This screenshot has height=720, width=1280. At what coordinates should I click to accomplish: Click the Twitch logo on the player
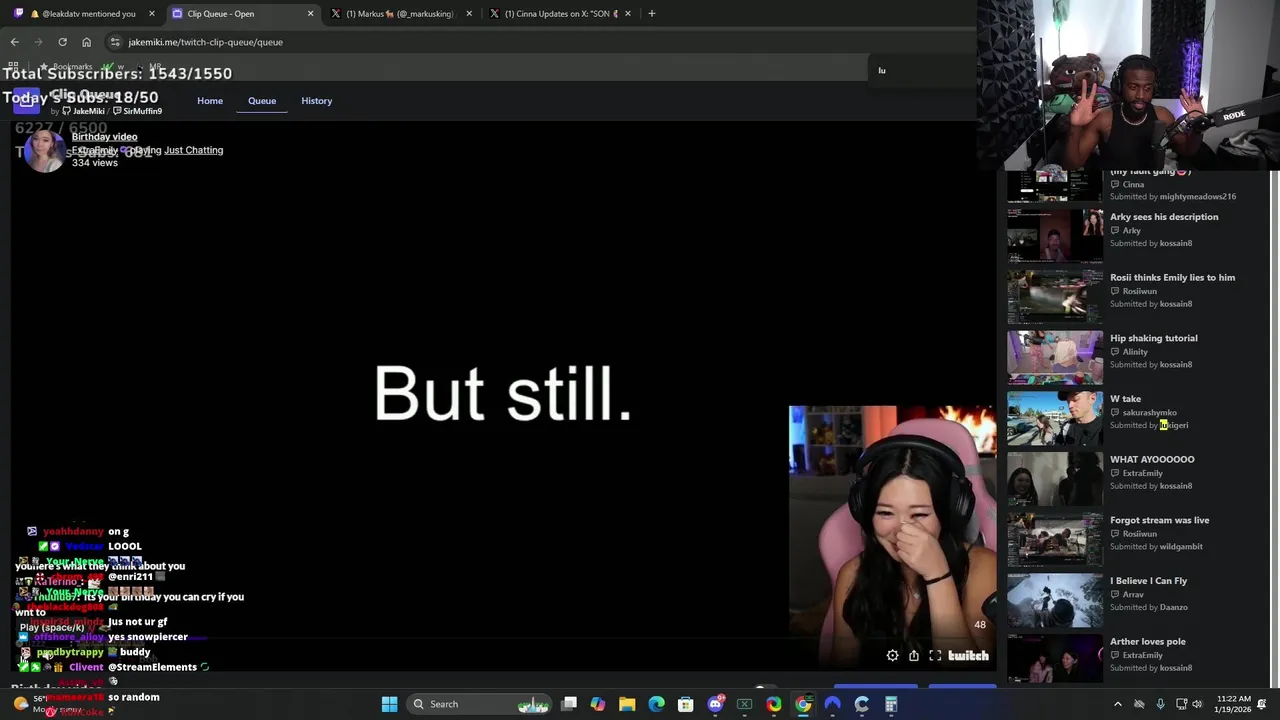[x=968, y=656]
